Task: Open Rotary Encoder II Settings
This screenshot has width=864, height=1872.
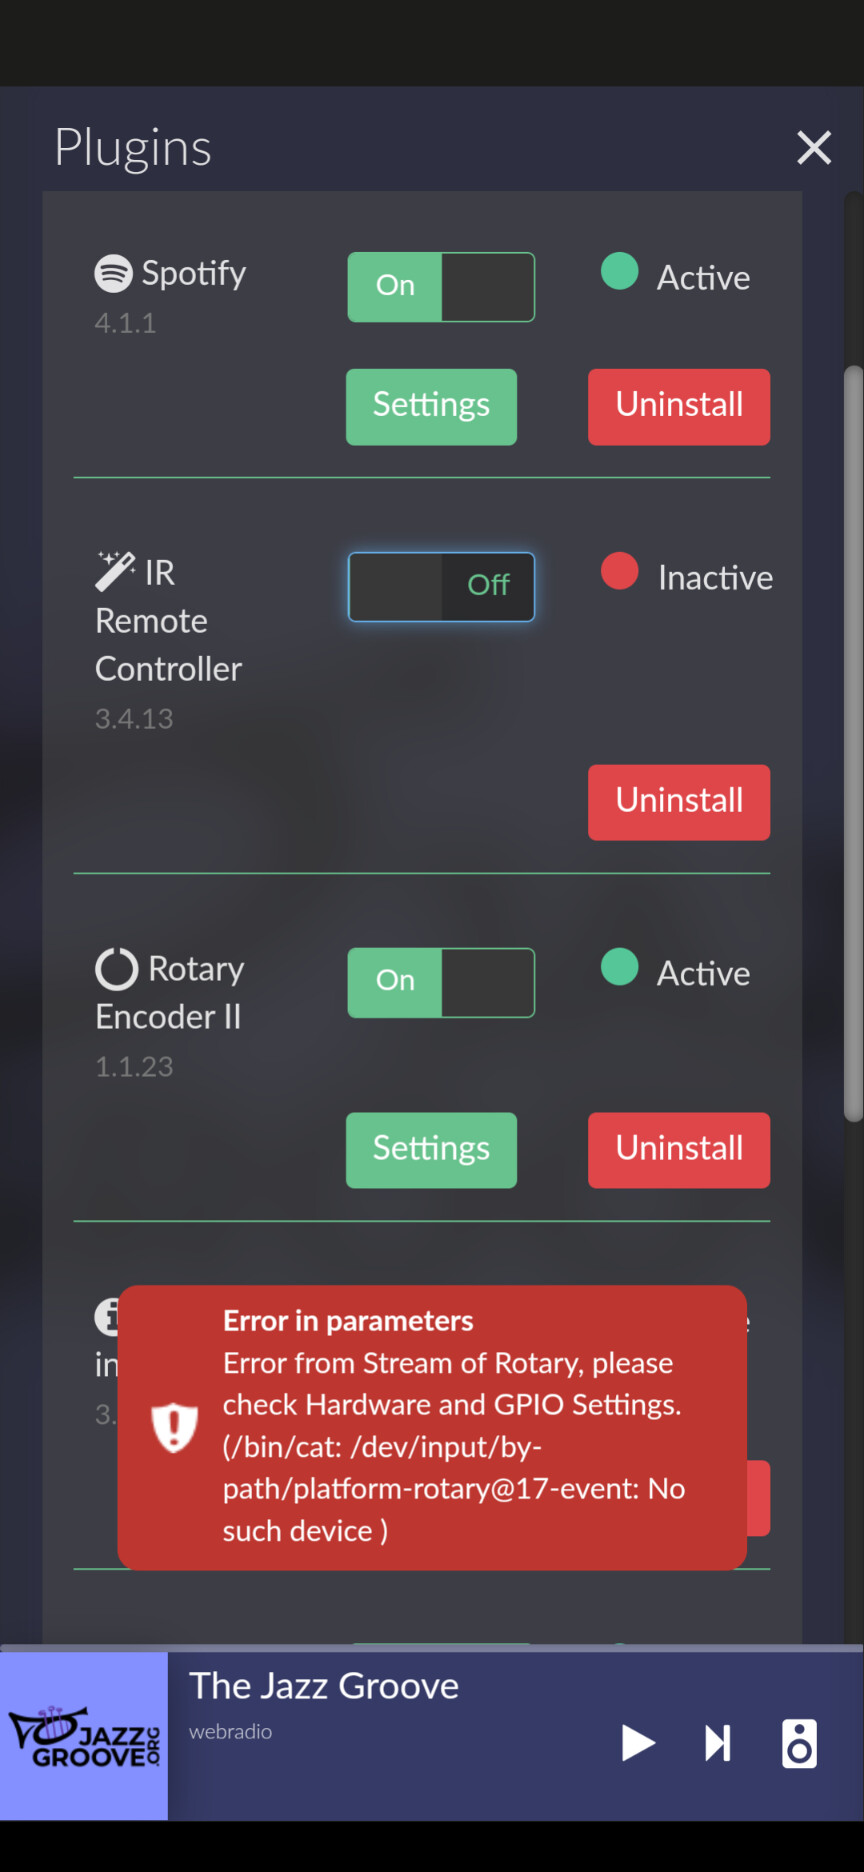Action: (x=431, y=1150)
